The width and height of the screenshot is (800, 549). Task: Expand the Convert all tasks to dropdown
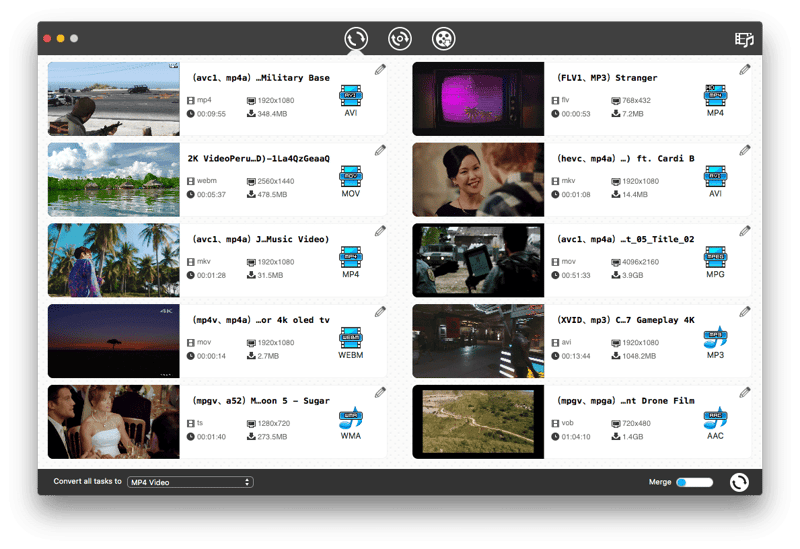tap(190, 482)
